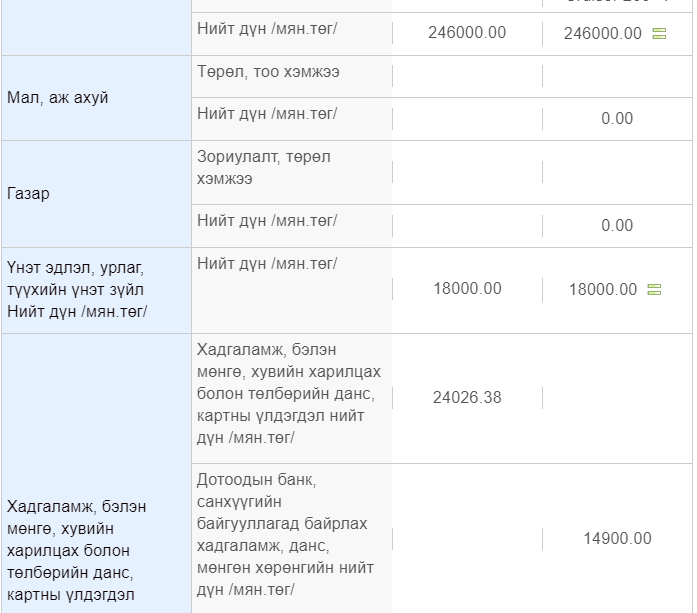Select the Зориулалт, төрөл хэмжээ label
Screen dimensions: 697x613
(x=264, y=168)
